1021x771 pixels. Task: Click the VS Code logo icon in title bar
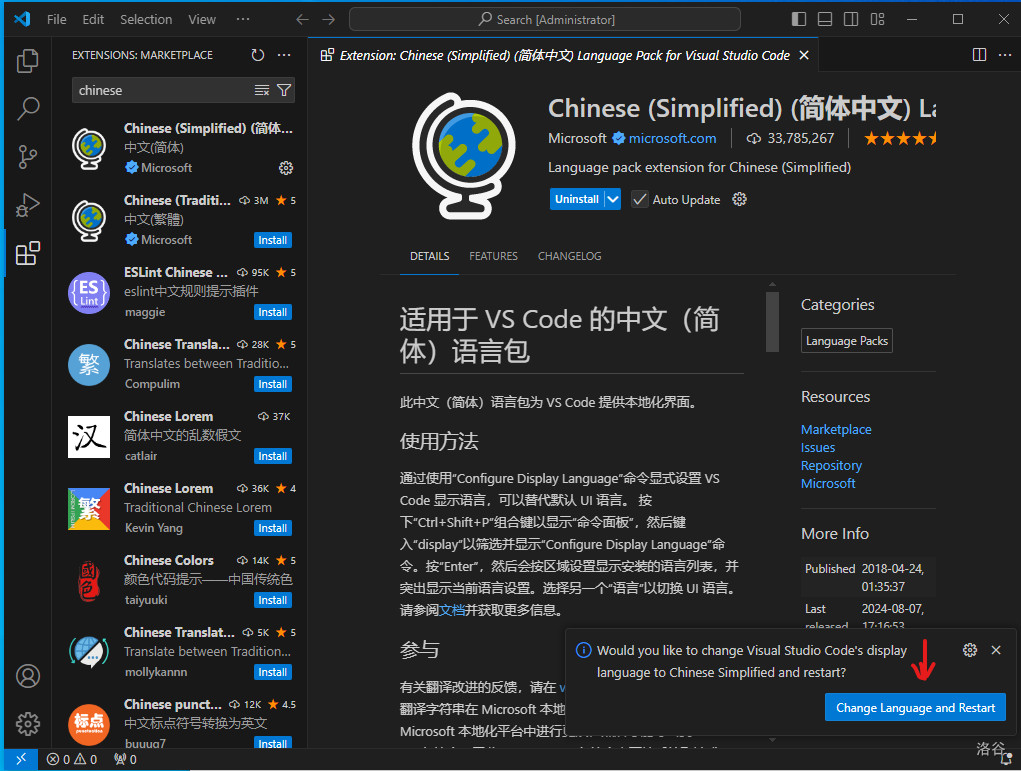[x=22, y=19]
